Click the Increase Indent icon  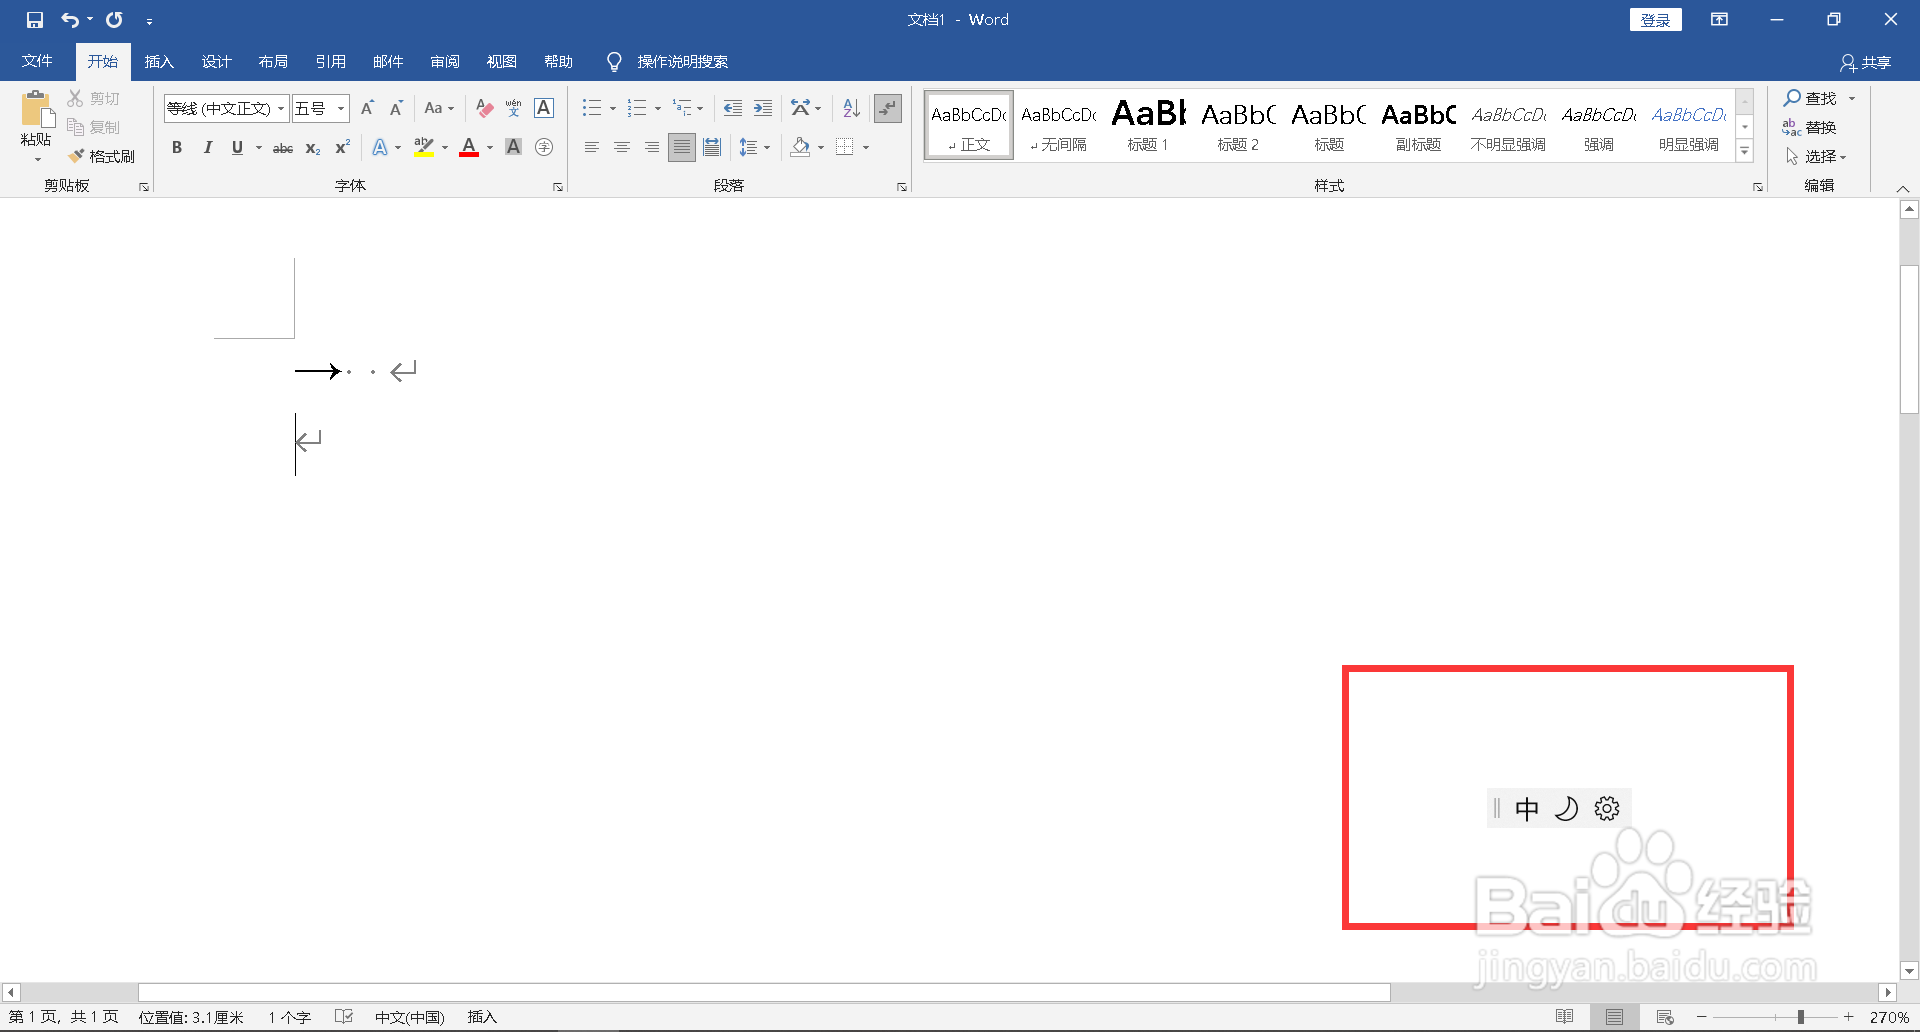click(763, 108)
